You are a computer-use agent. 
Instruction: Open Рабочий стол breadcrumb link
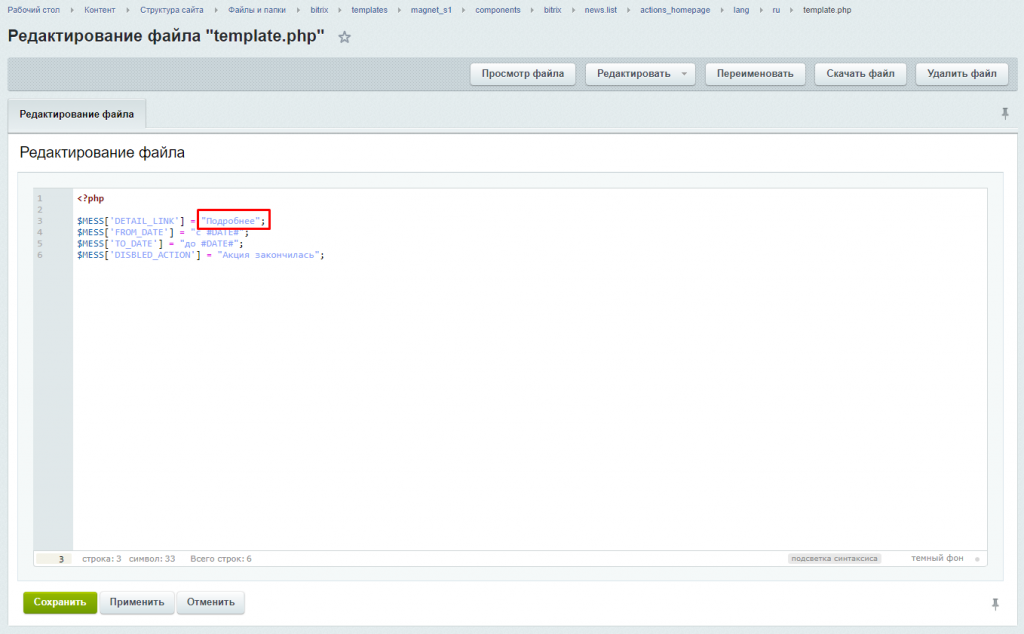pos(33,10)
